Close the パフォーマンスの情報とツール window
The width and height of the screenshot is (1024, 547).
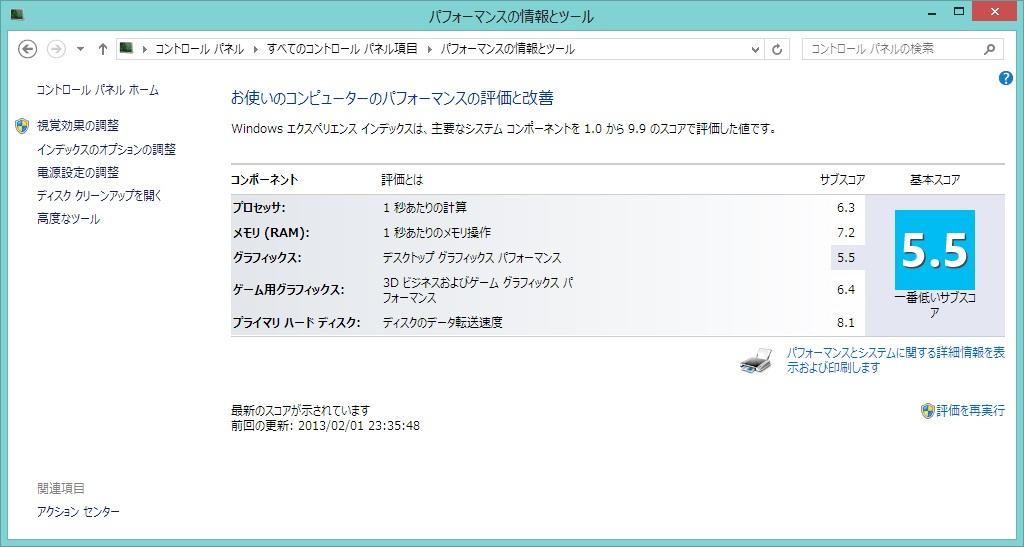(x=995, y=11)
